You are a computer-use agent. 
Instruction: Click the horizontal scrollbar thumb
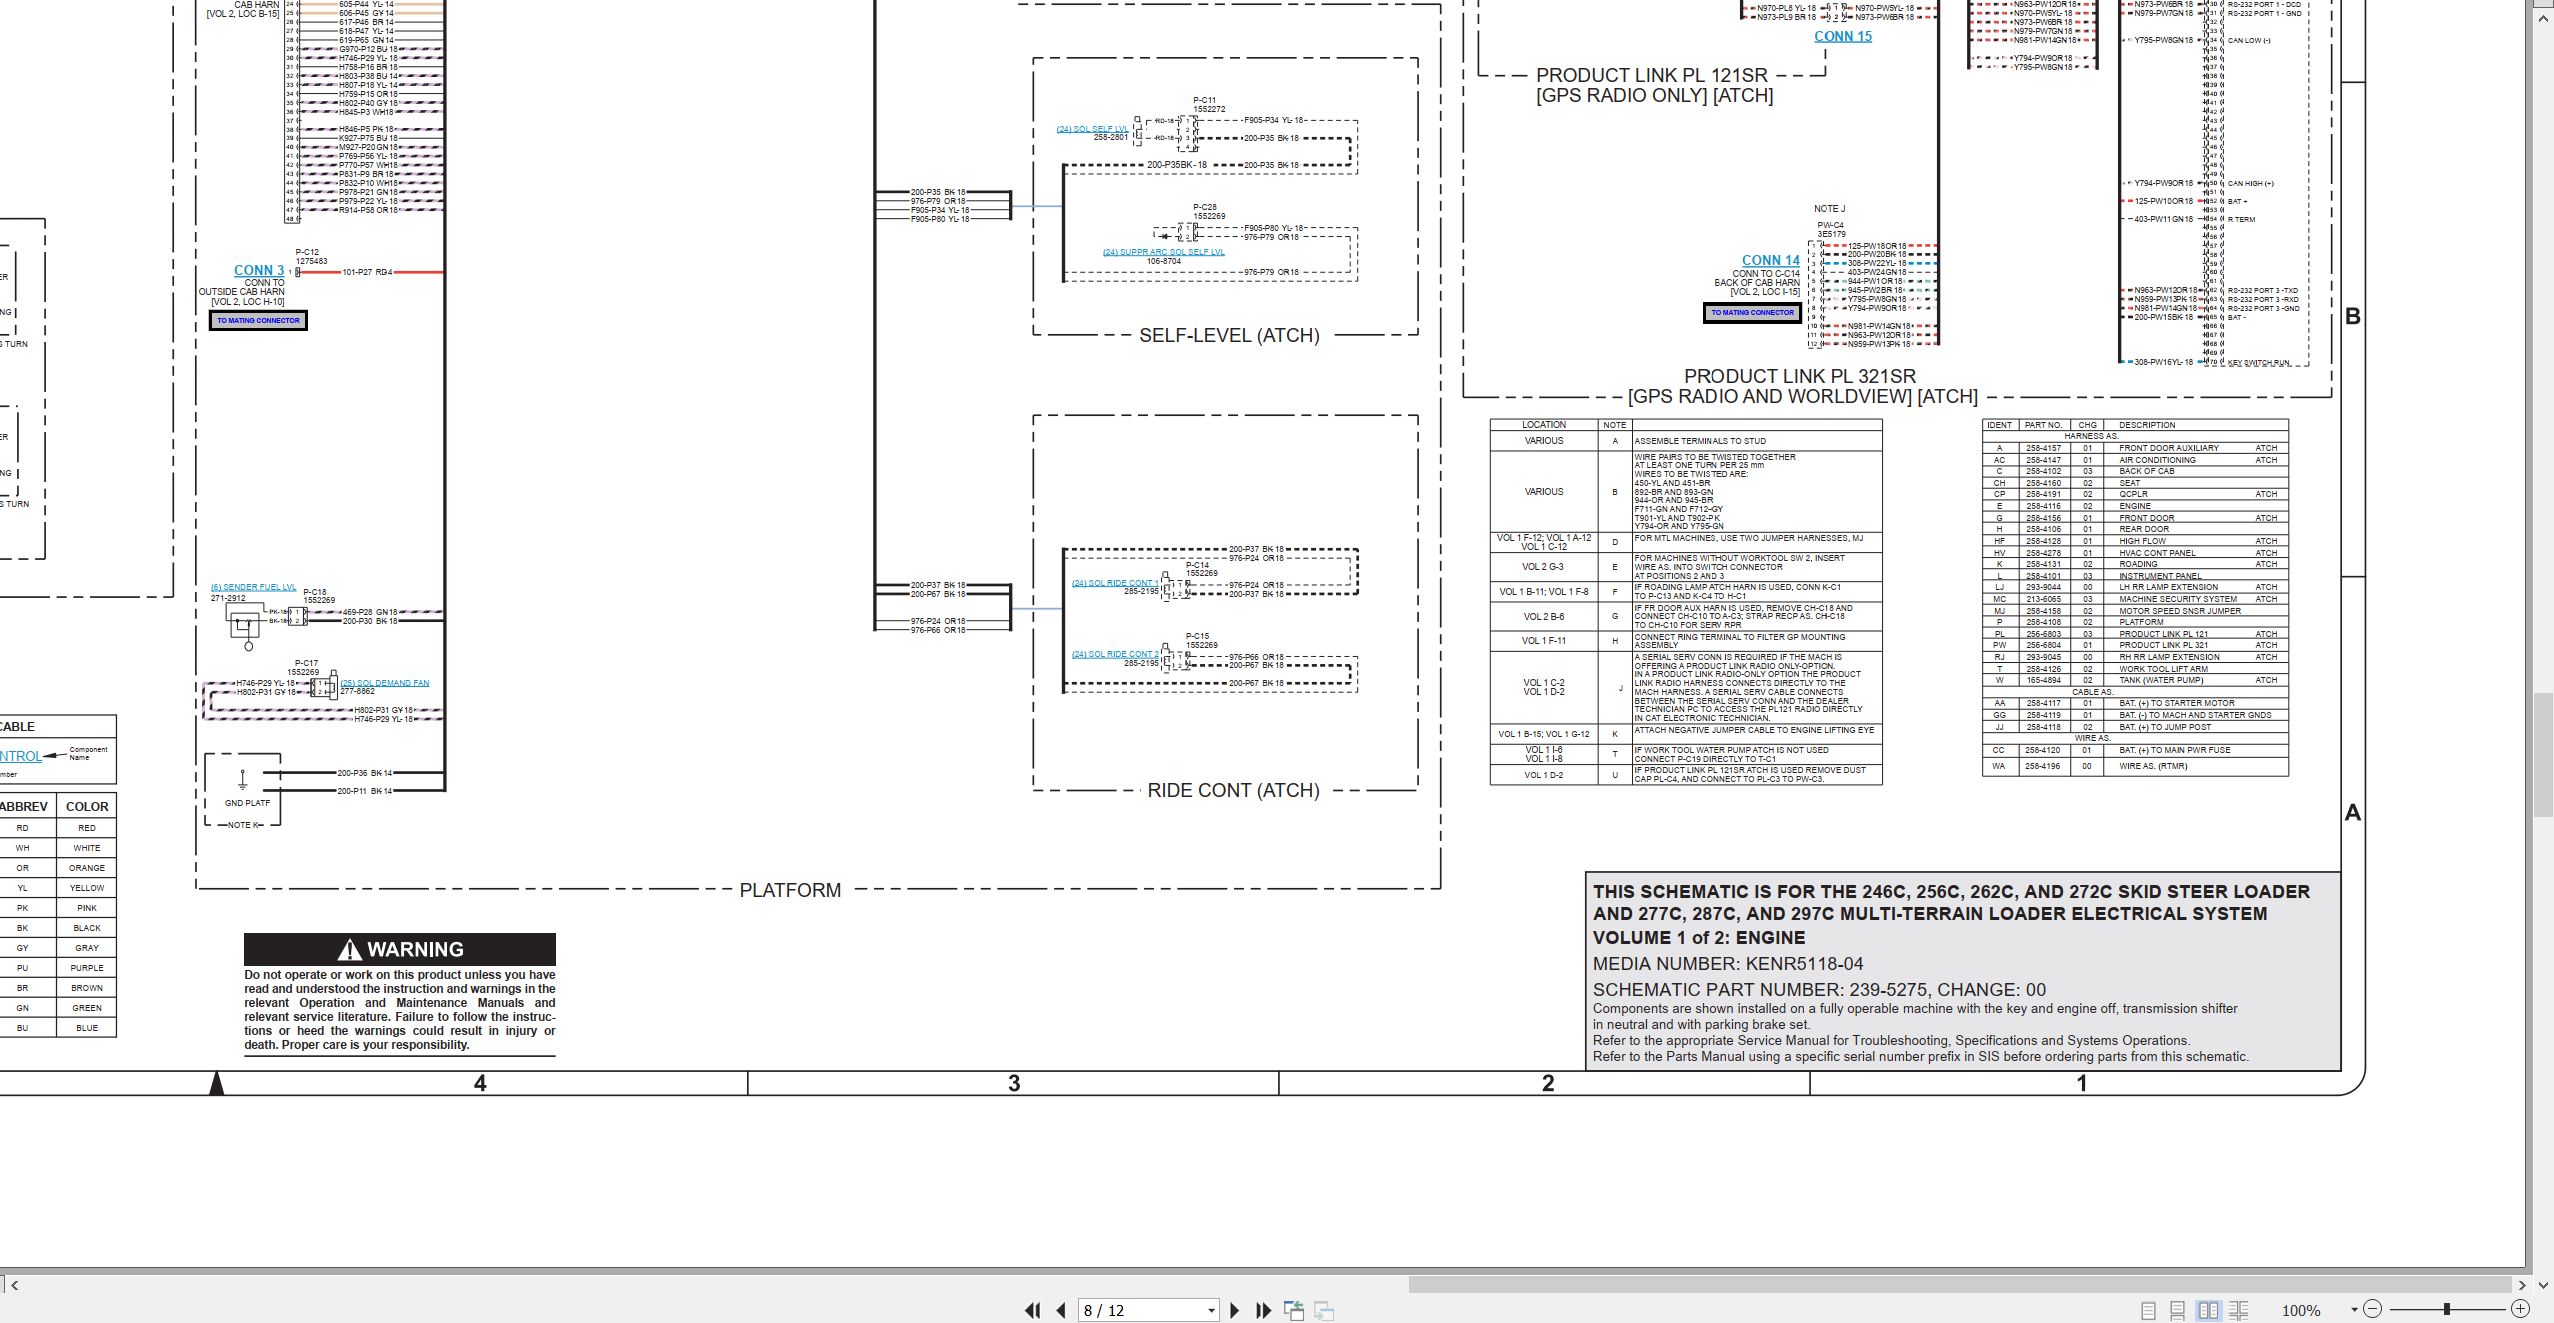(x=1960, y=1285)
